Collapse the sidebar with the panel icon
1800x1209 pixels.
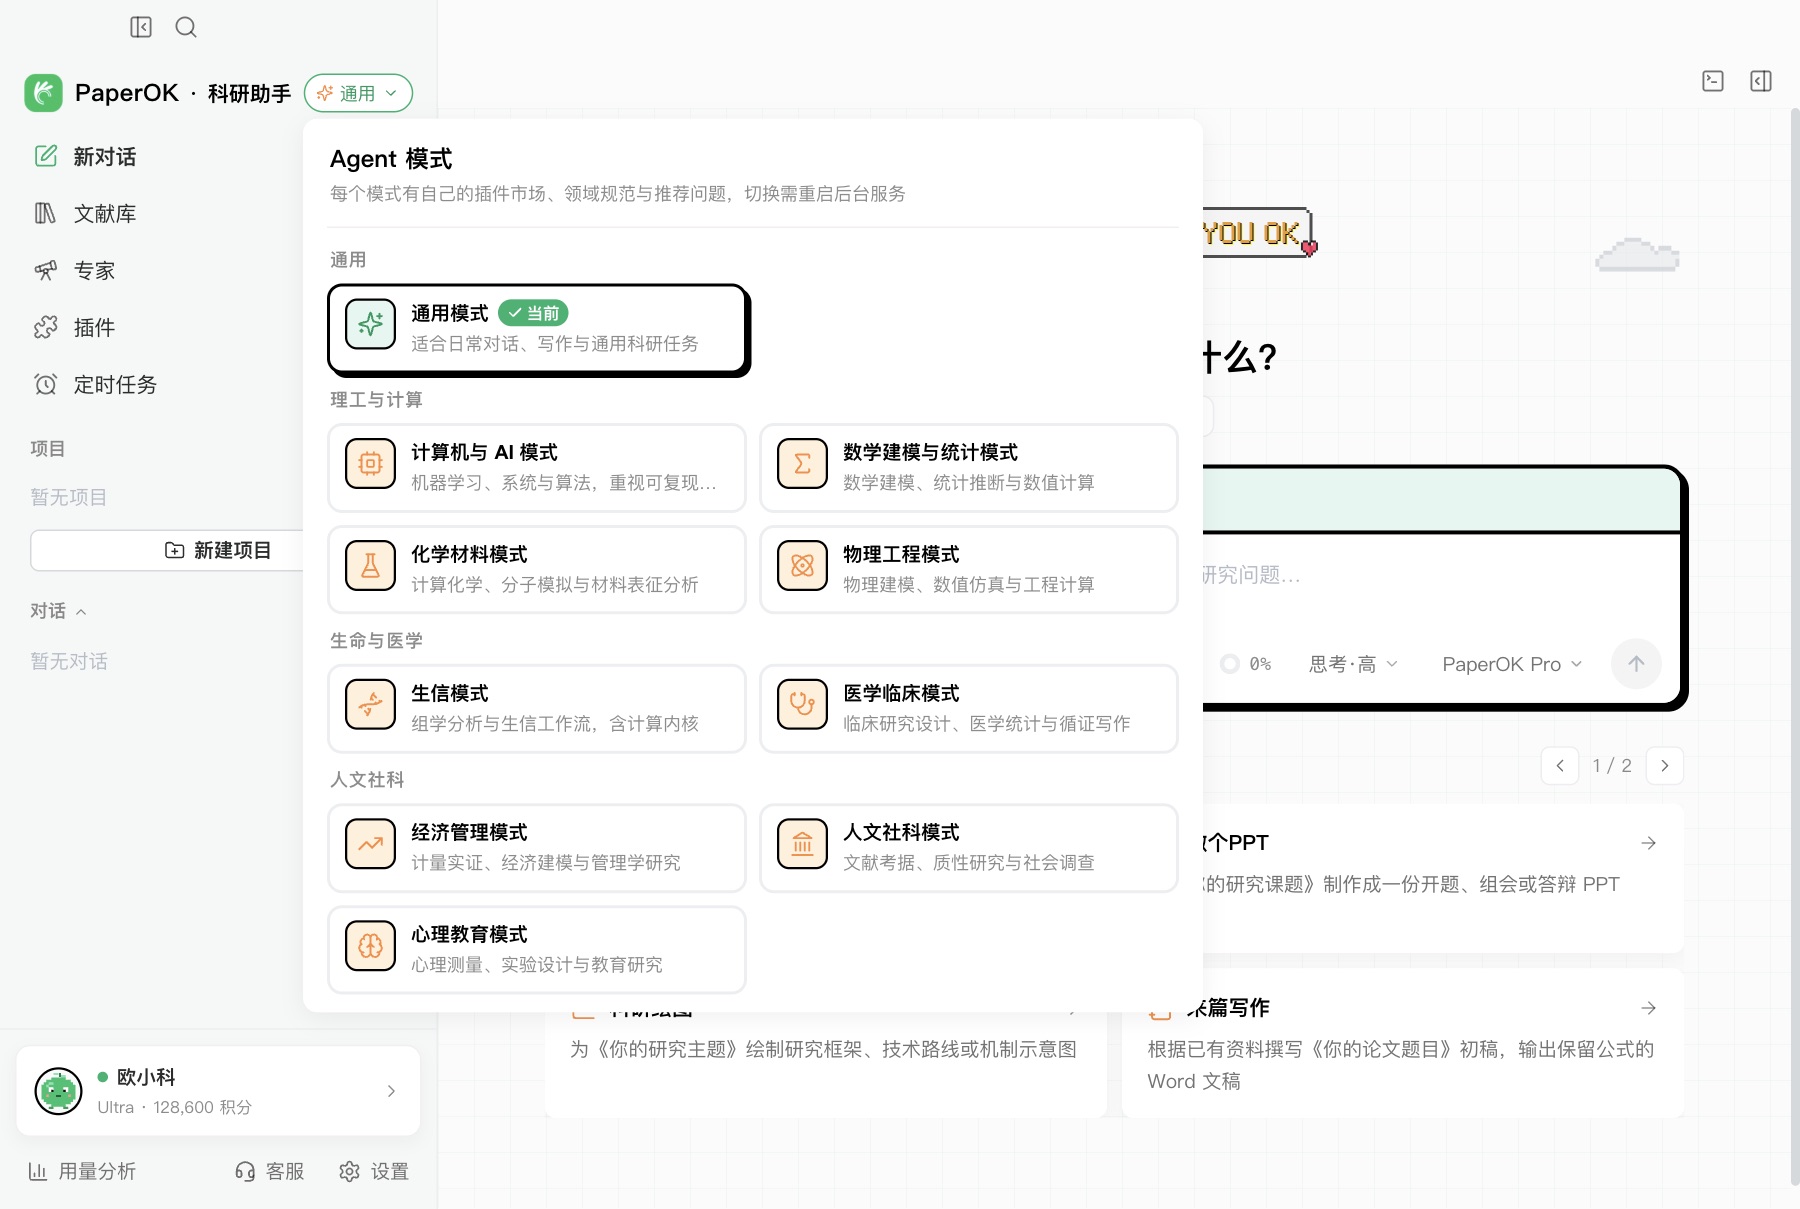(141, 27)
